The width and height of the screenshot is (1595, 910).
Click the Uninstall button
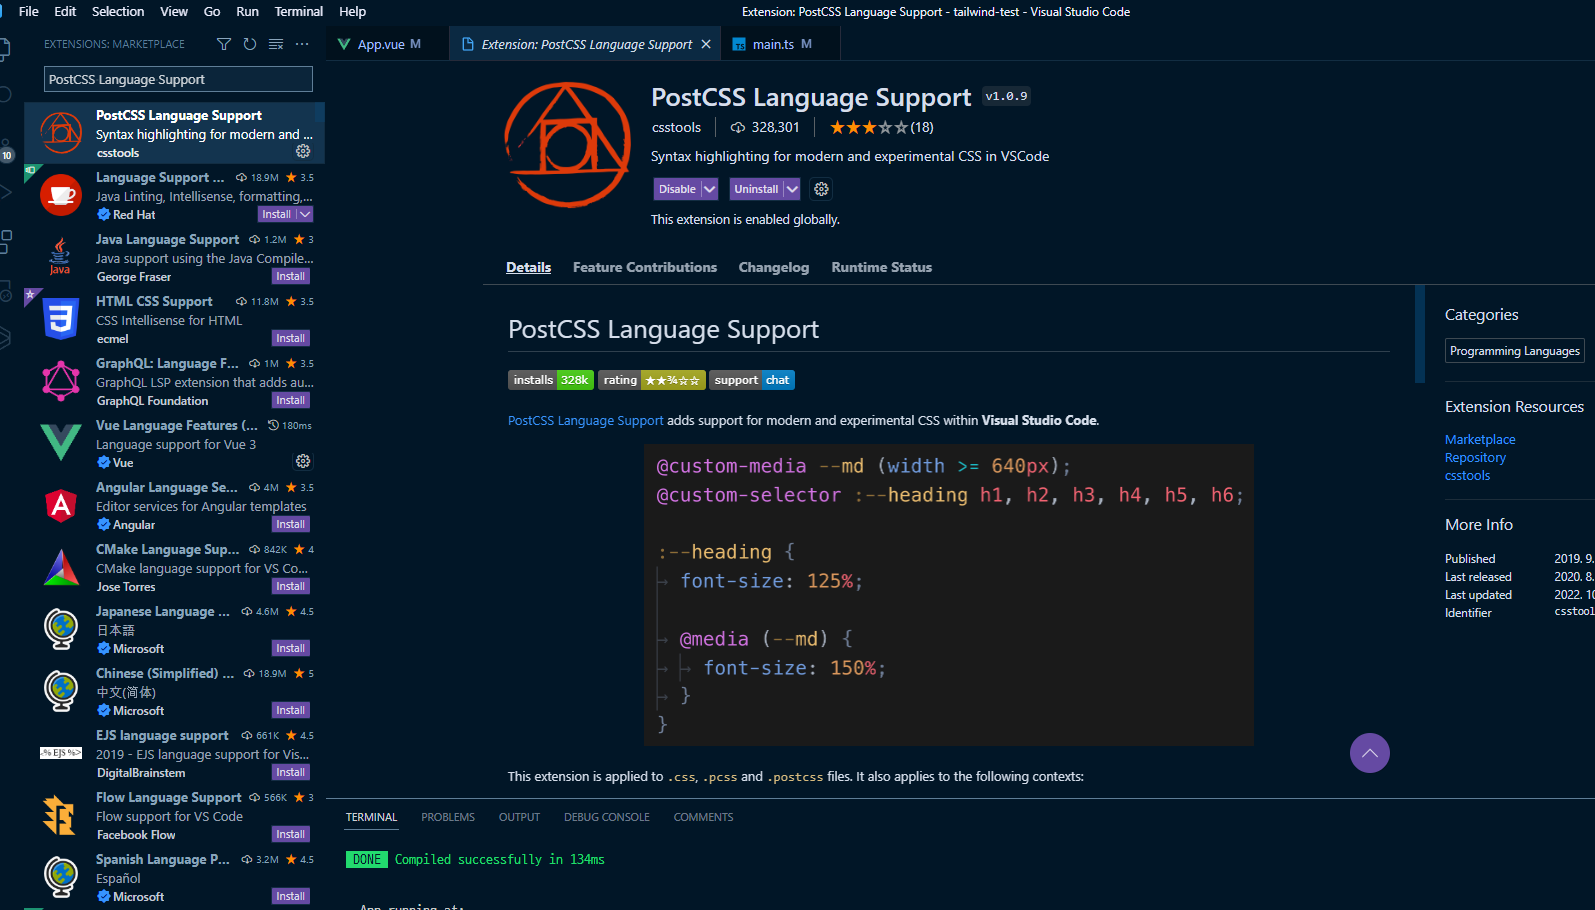(x=756, y=189)
